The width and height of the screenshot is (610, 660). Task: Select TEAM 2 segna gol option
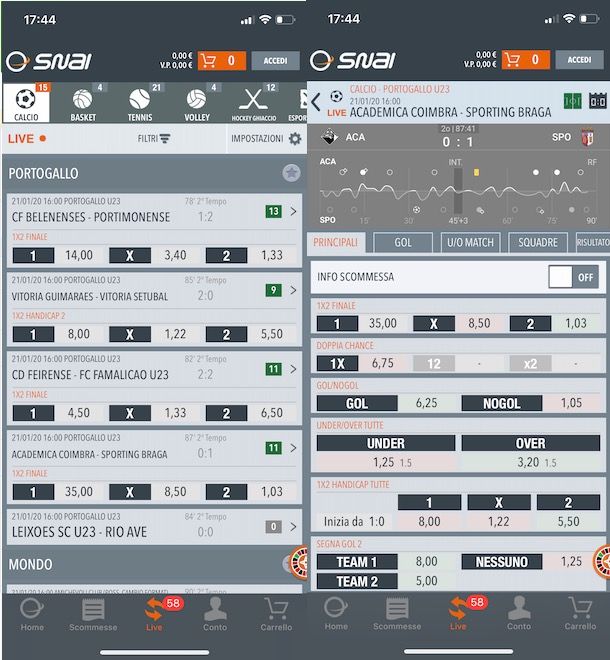tap(357, 581)
